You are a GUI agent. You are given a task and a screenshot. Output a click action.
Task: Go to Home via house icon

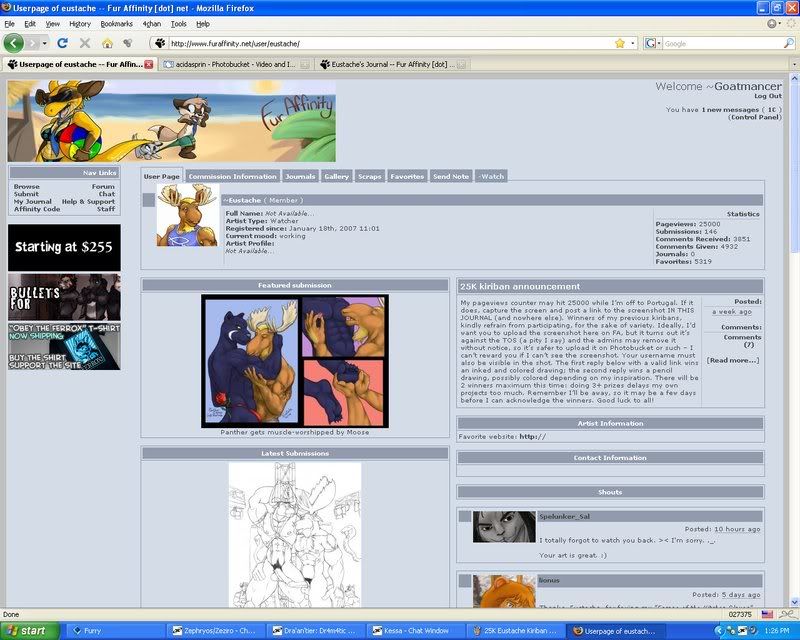coord(107,43)
